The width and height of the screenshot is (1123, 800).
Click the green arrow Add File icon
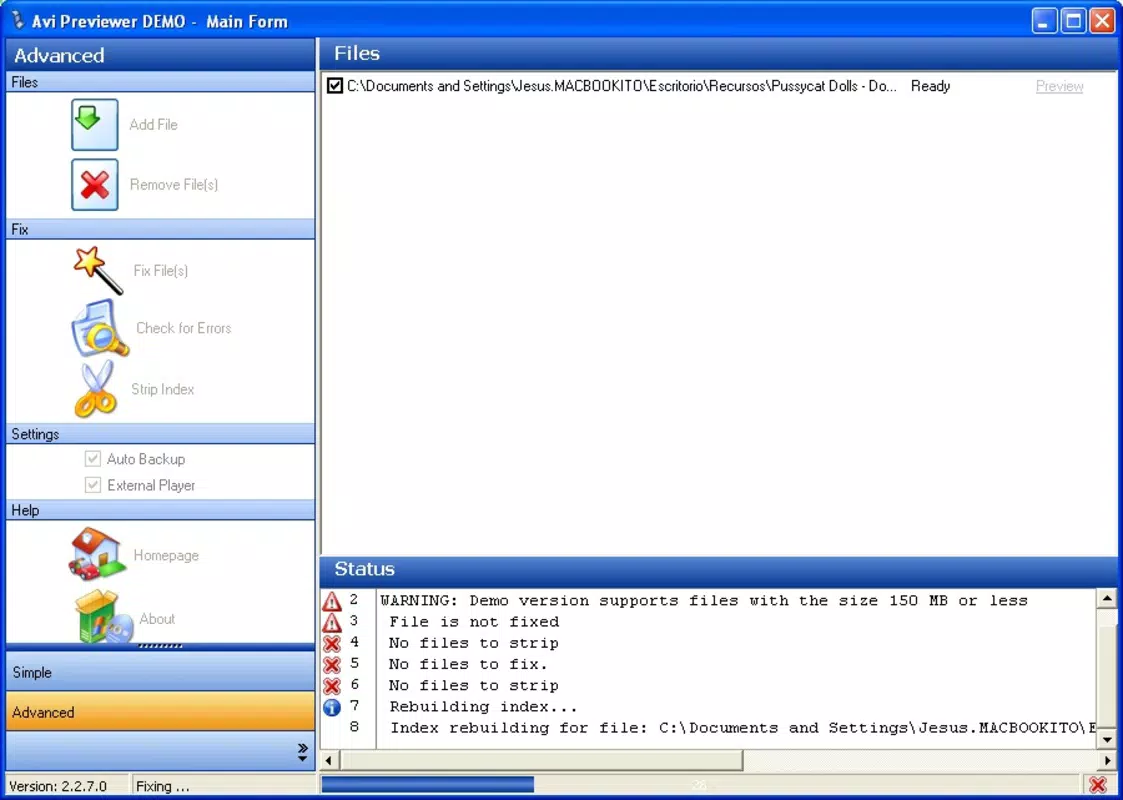pyautogui.click(x=95, y=125)
